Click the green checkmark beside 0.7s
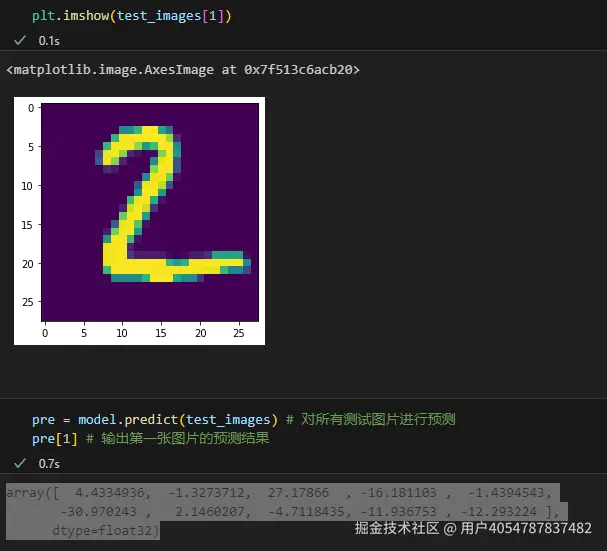This screenshot has height=551, width=607. pyautogui.click(x=20, y=463)
